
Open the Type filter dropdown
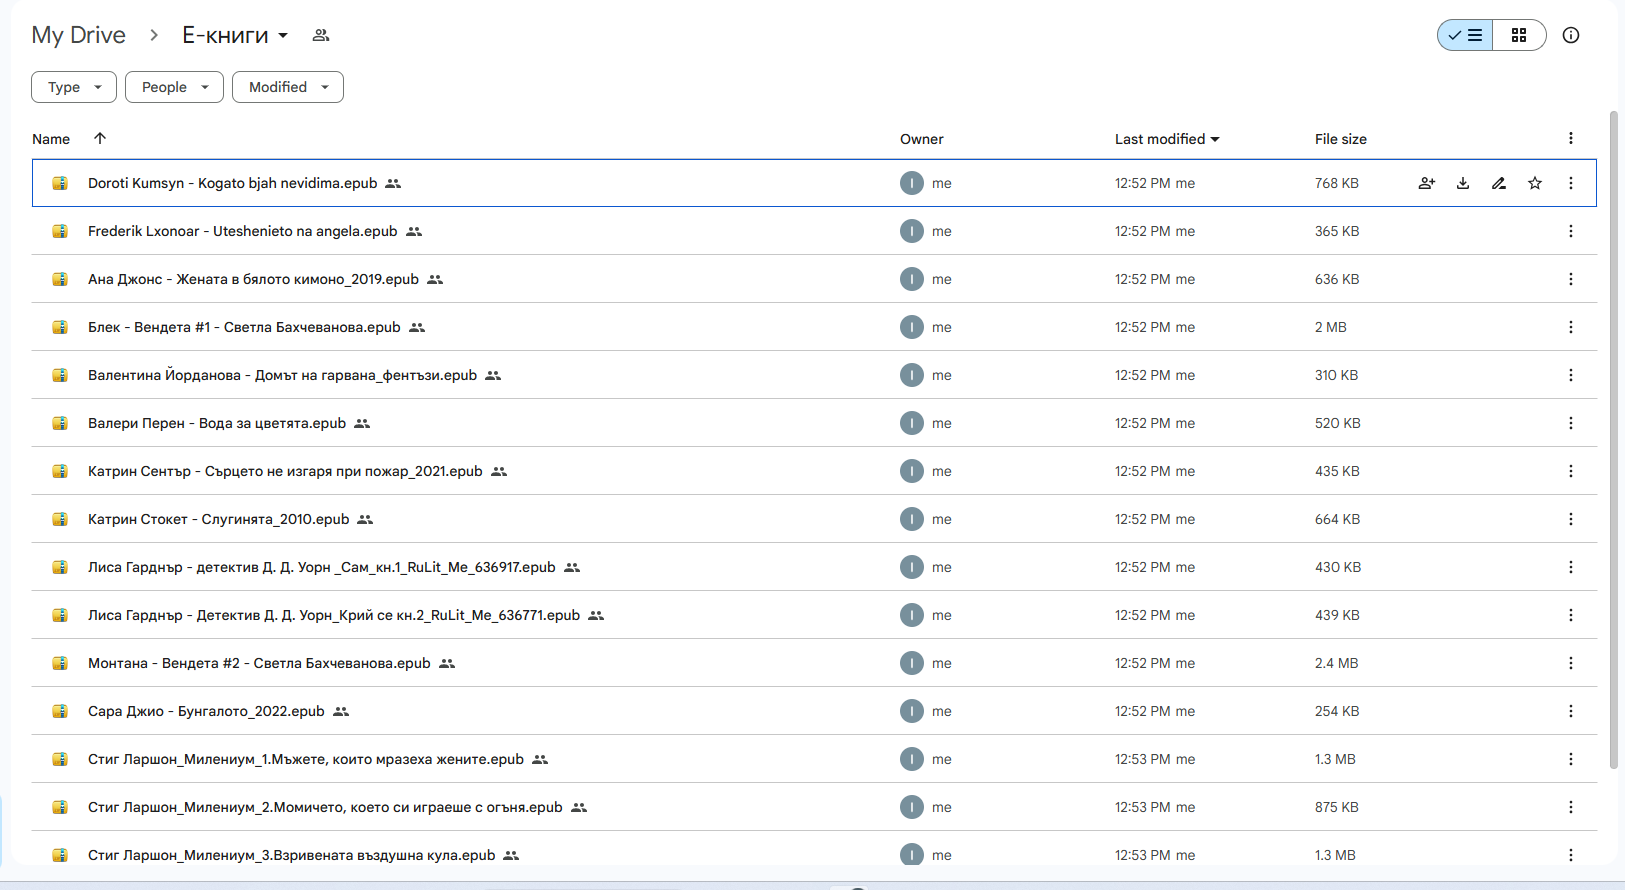tap(74, 87)
